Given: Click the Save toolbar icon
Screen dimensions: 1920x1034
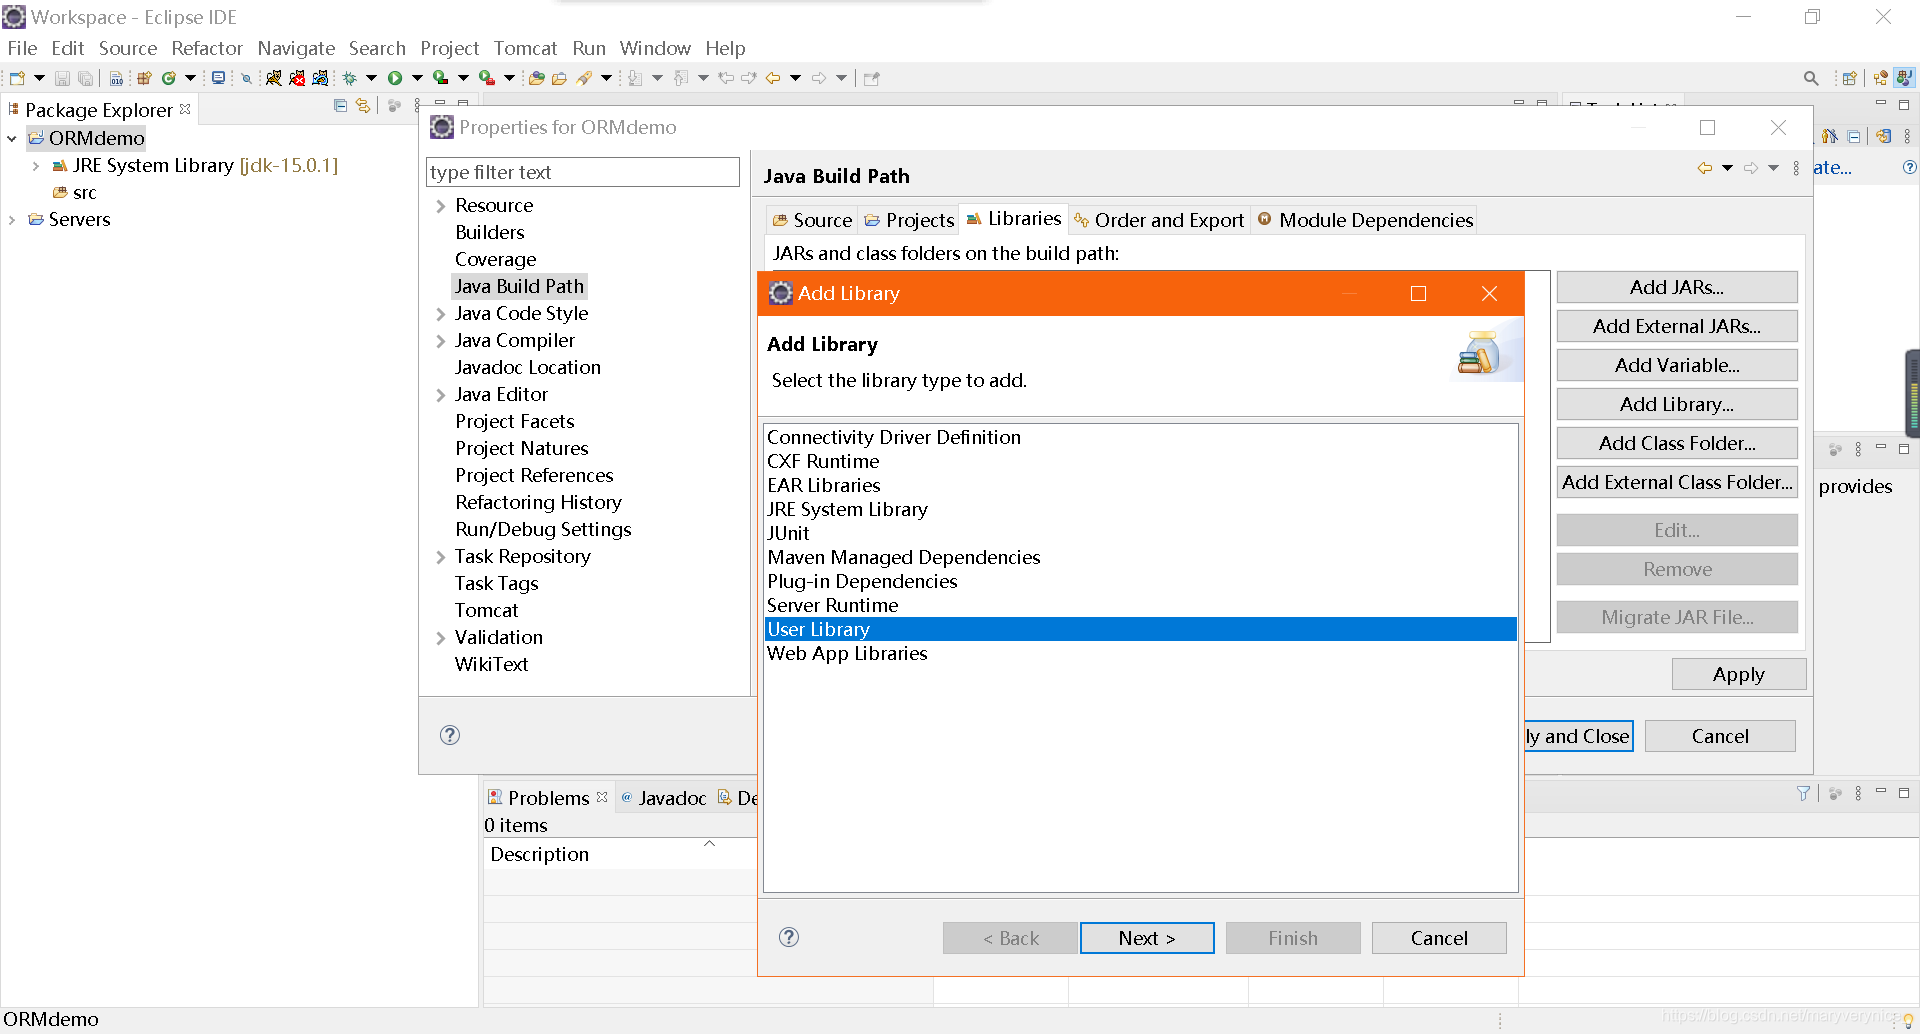Looking at the screenshot, I should pos(62,78).
